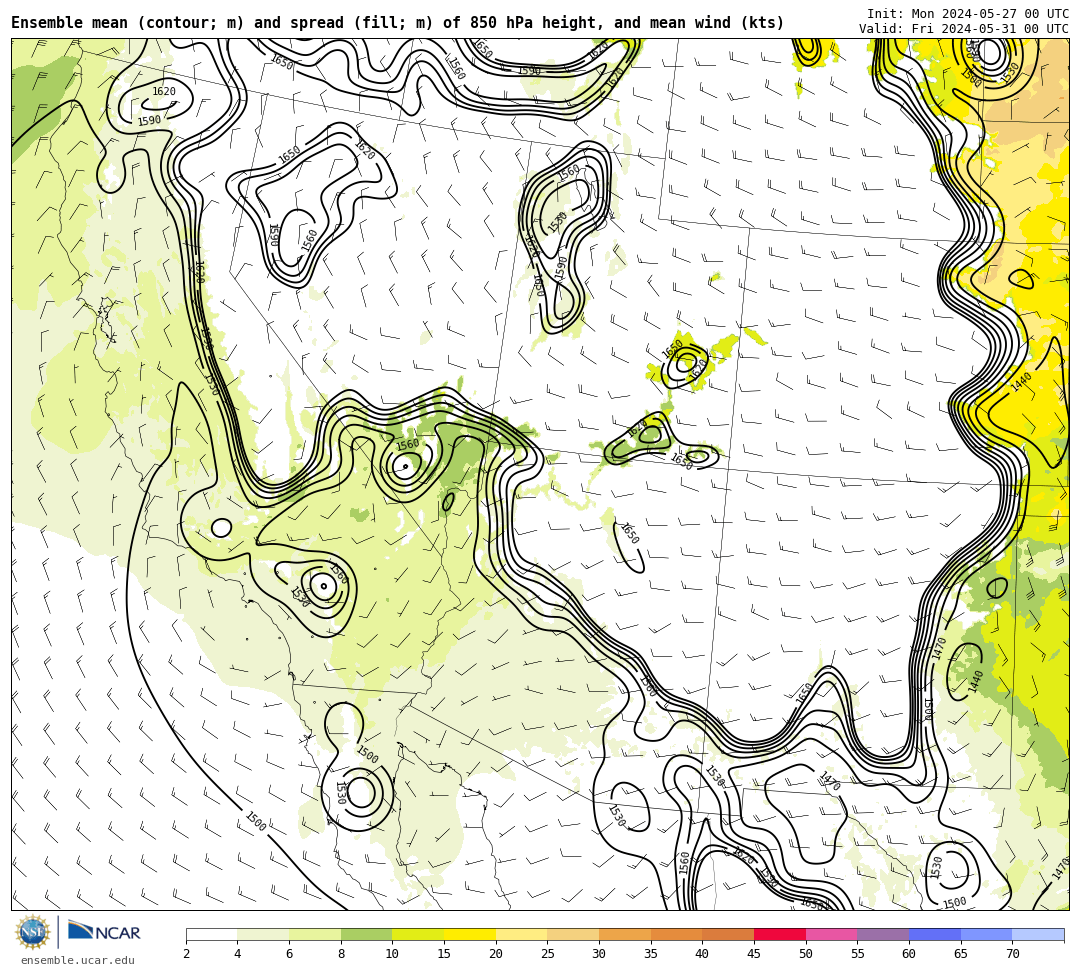
Task: Pick the yellow-green 10–15 m colorbar swatch
Action: 418,934
